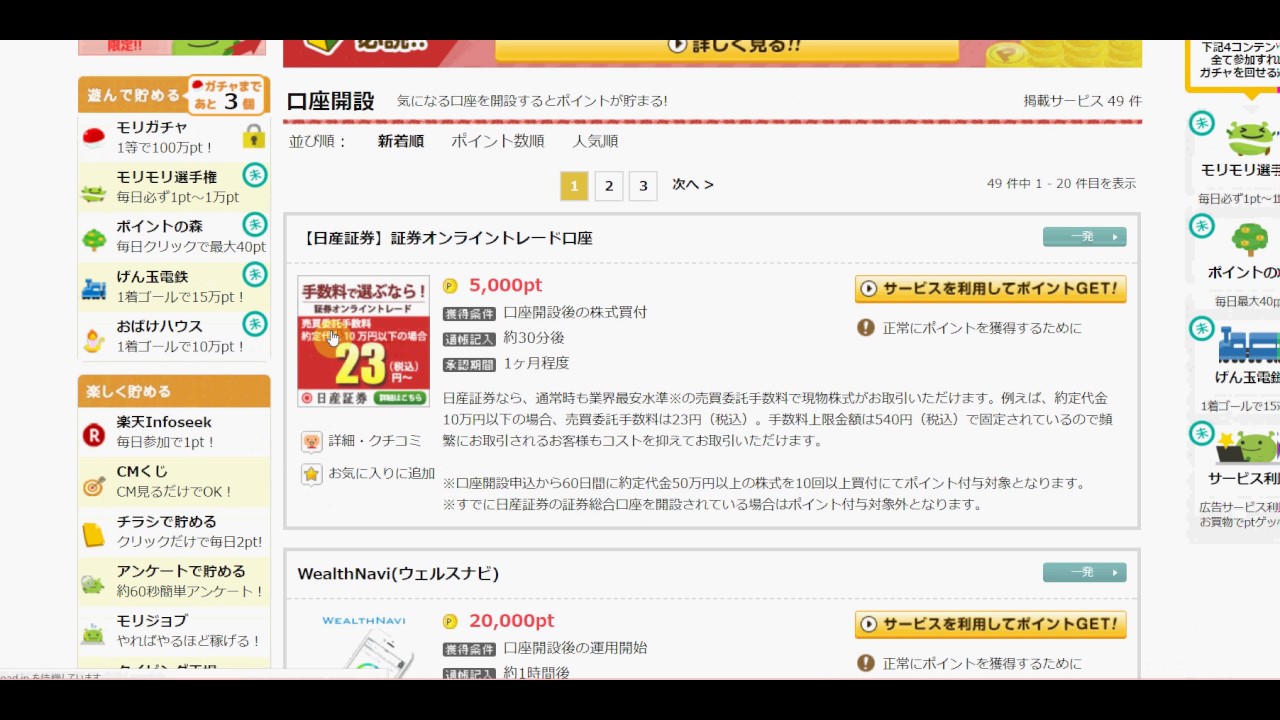Viewport: 1280px width, 720px height.
Task: Click the げん玉電鉄 train icon in the left sidebar
Action: [x=94, y=289]
